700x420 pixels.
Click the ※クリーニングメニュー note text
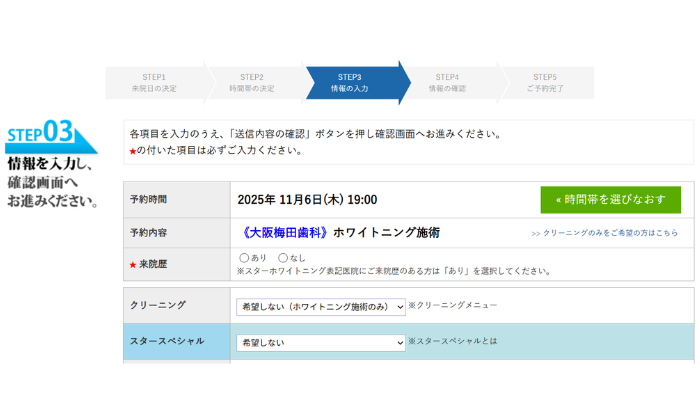pyautogui.click(x=452, y=305)
